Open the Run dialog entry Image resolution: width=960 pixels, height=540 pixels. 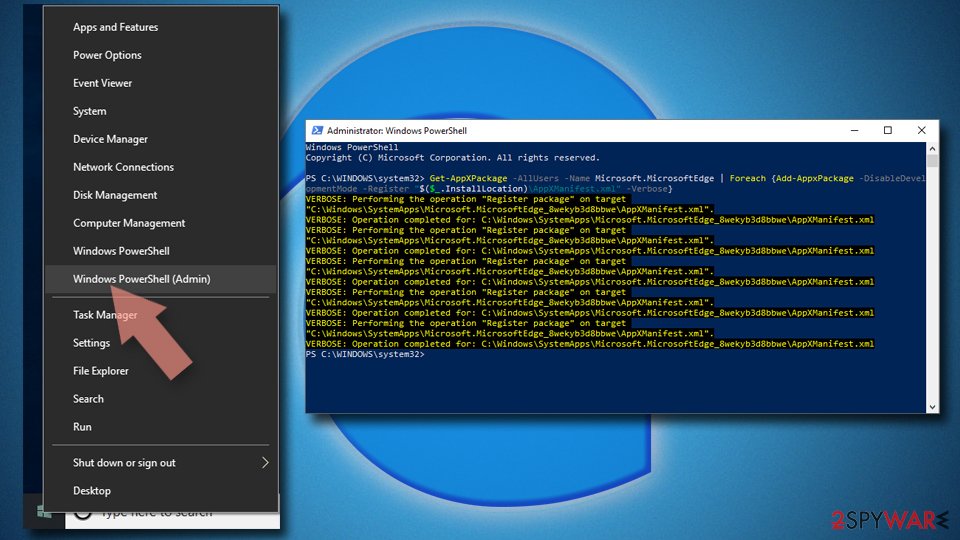[x=82, y=427]
